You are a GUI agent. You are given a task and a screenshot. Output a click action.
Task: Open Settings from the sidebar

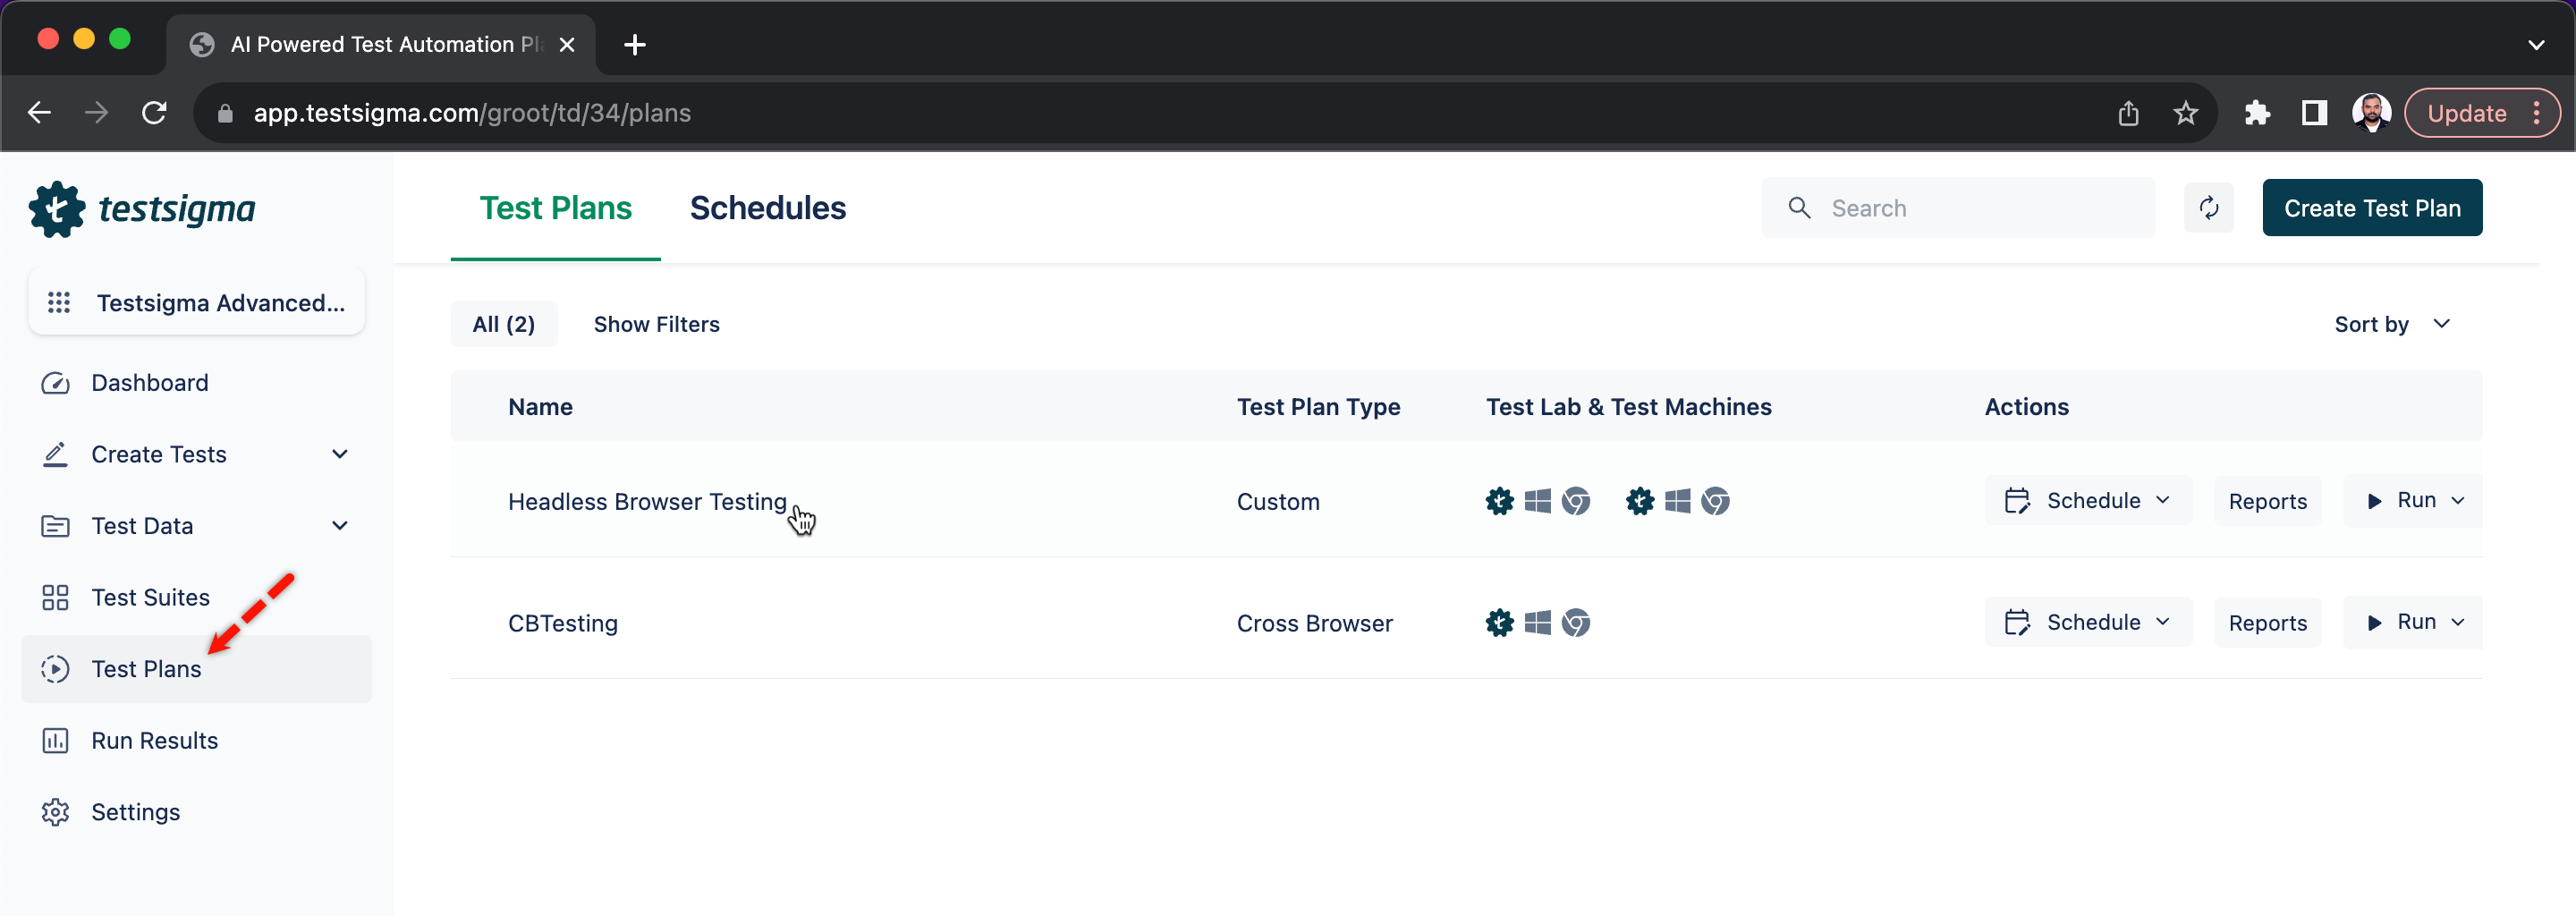(196, 812)
